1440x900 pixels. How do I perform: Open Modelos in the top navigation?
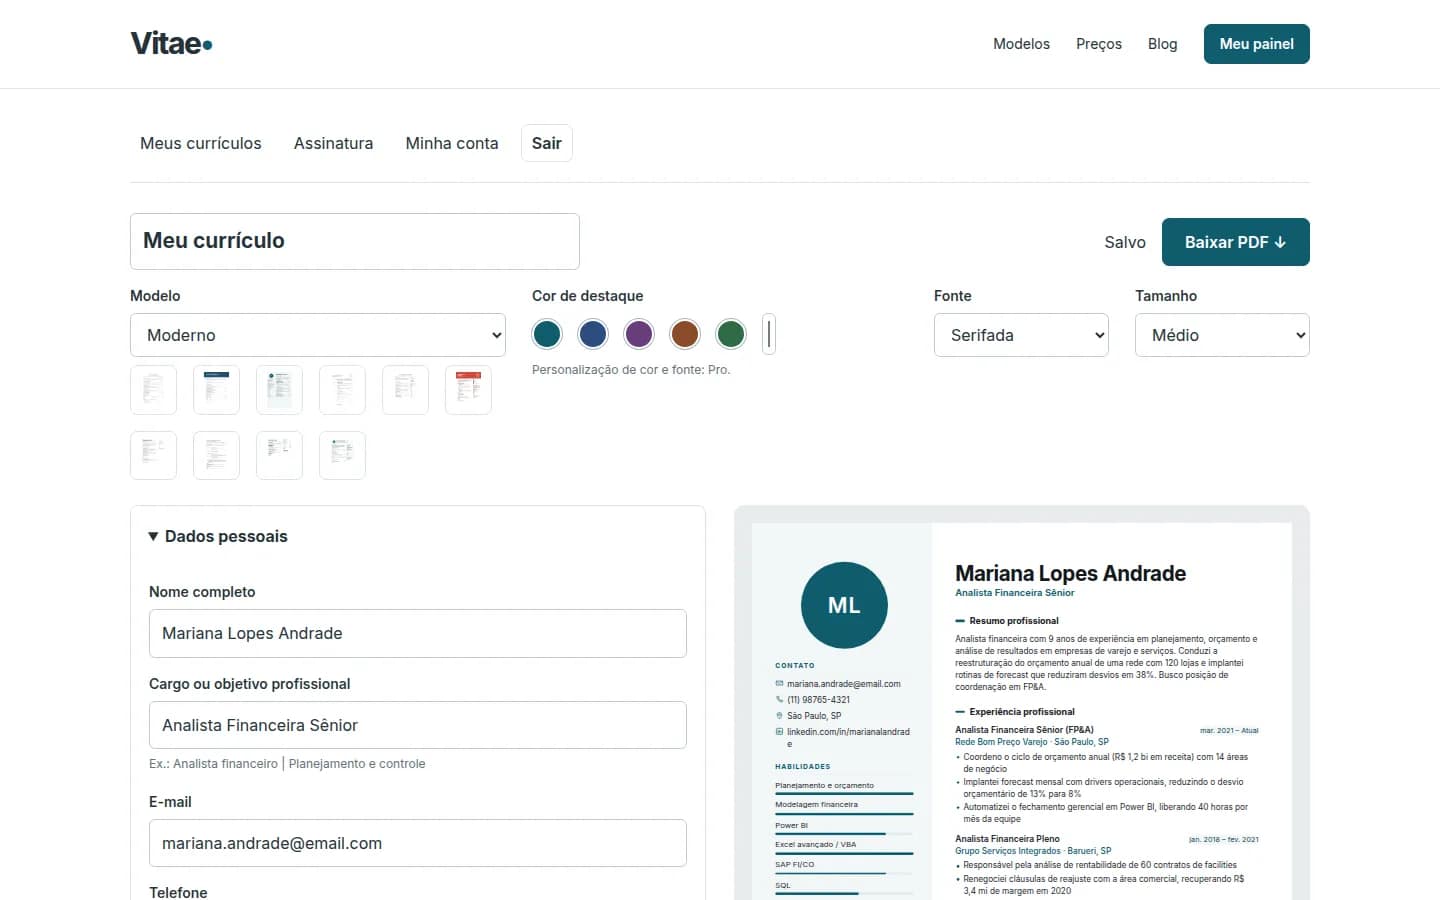click(x=1021, y=44)
